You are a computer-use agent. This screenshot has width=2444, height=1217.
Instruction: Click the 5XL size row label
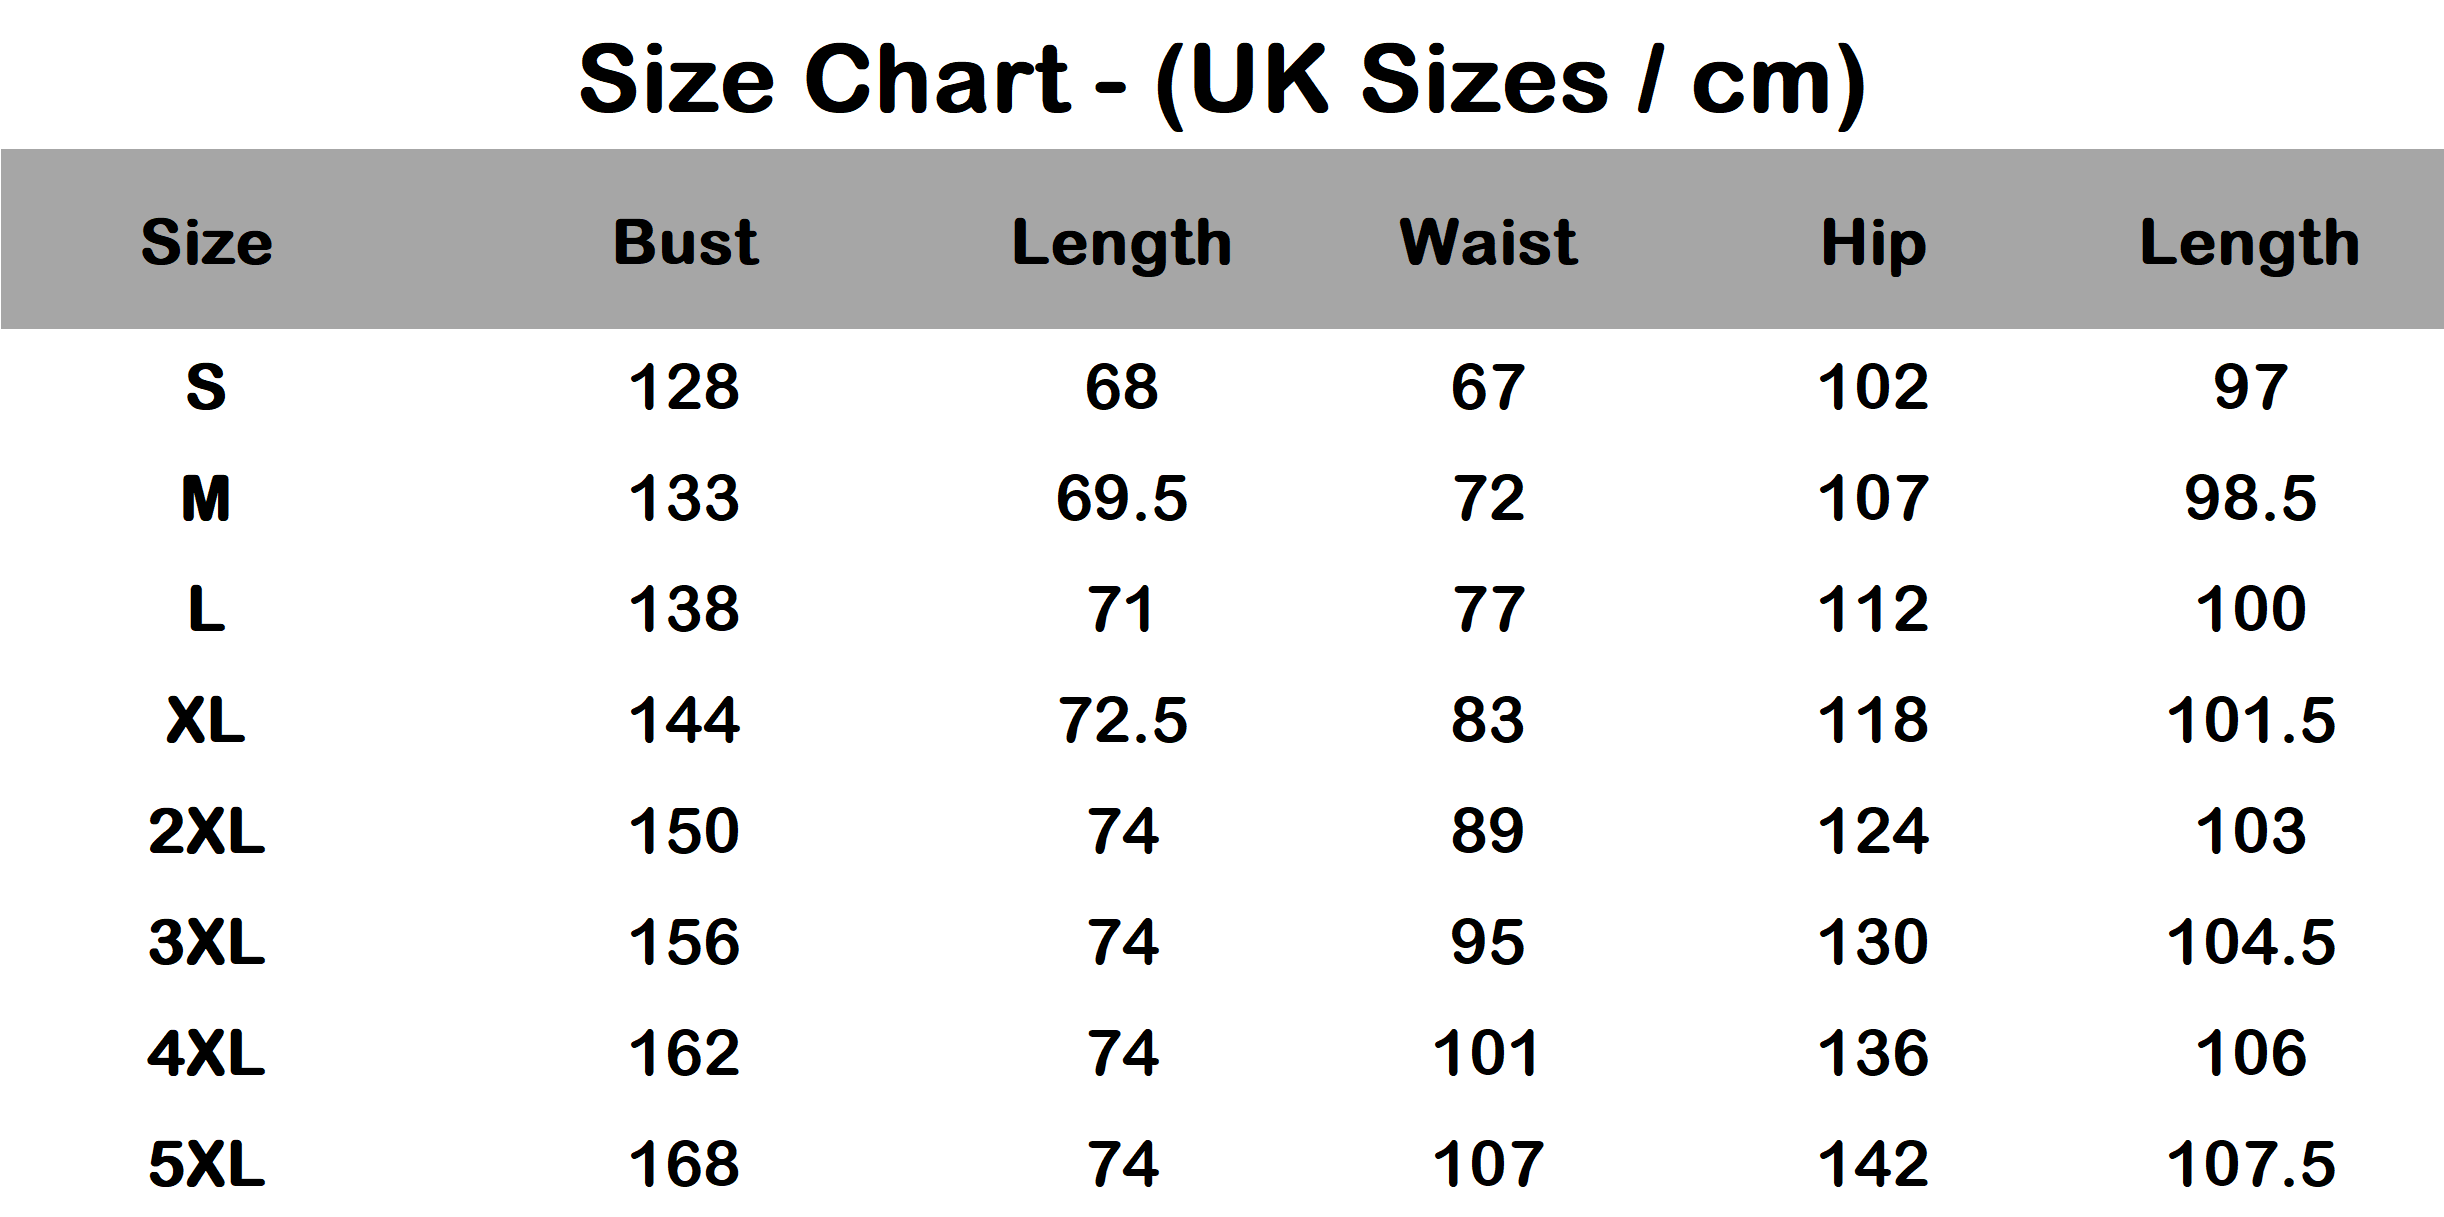[x=206, y=1164]
